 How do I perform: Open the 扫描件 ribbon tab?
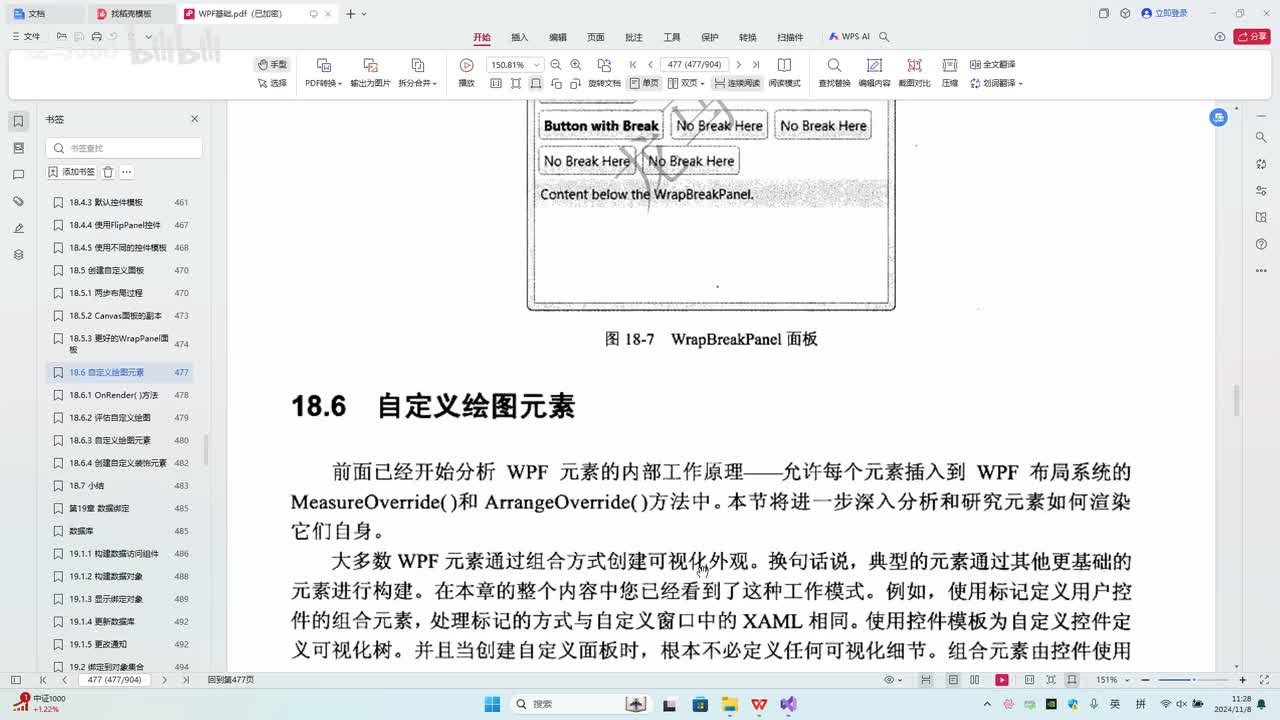click(790, 37)
